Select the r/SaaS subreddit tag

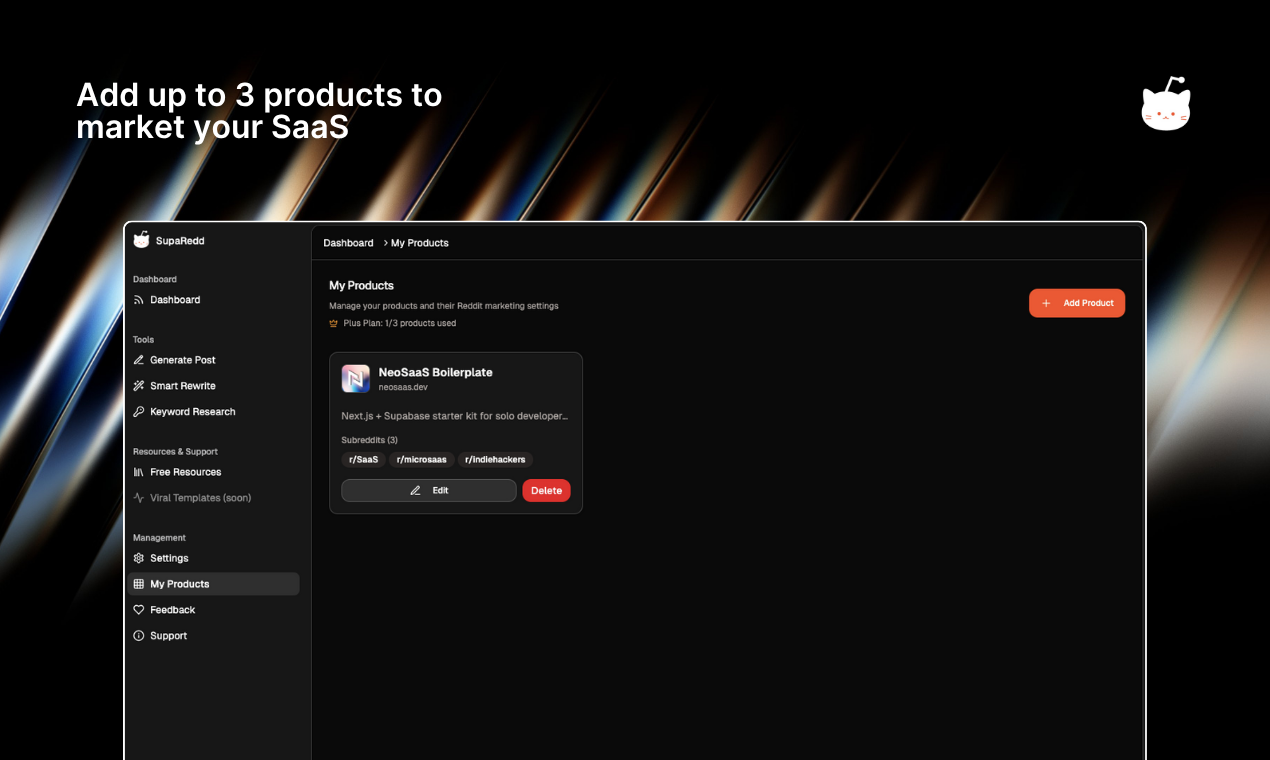pyautogui.click(x=363, y=460)
